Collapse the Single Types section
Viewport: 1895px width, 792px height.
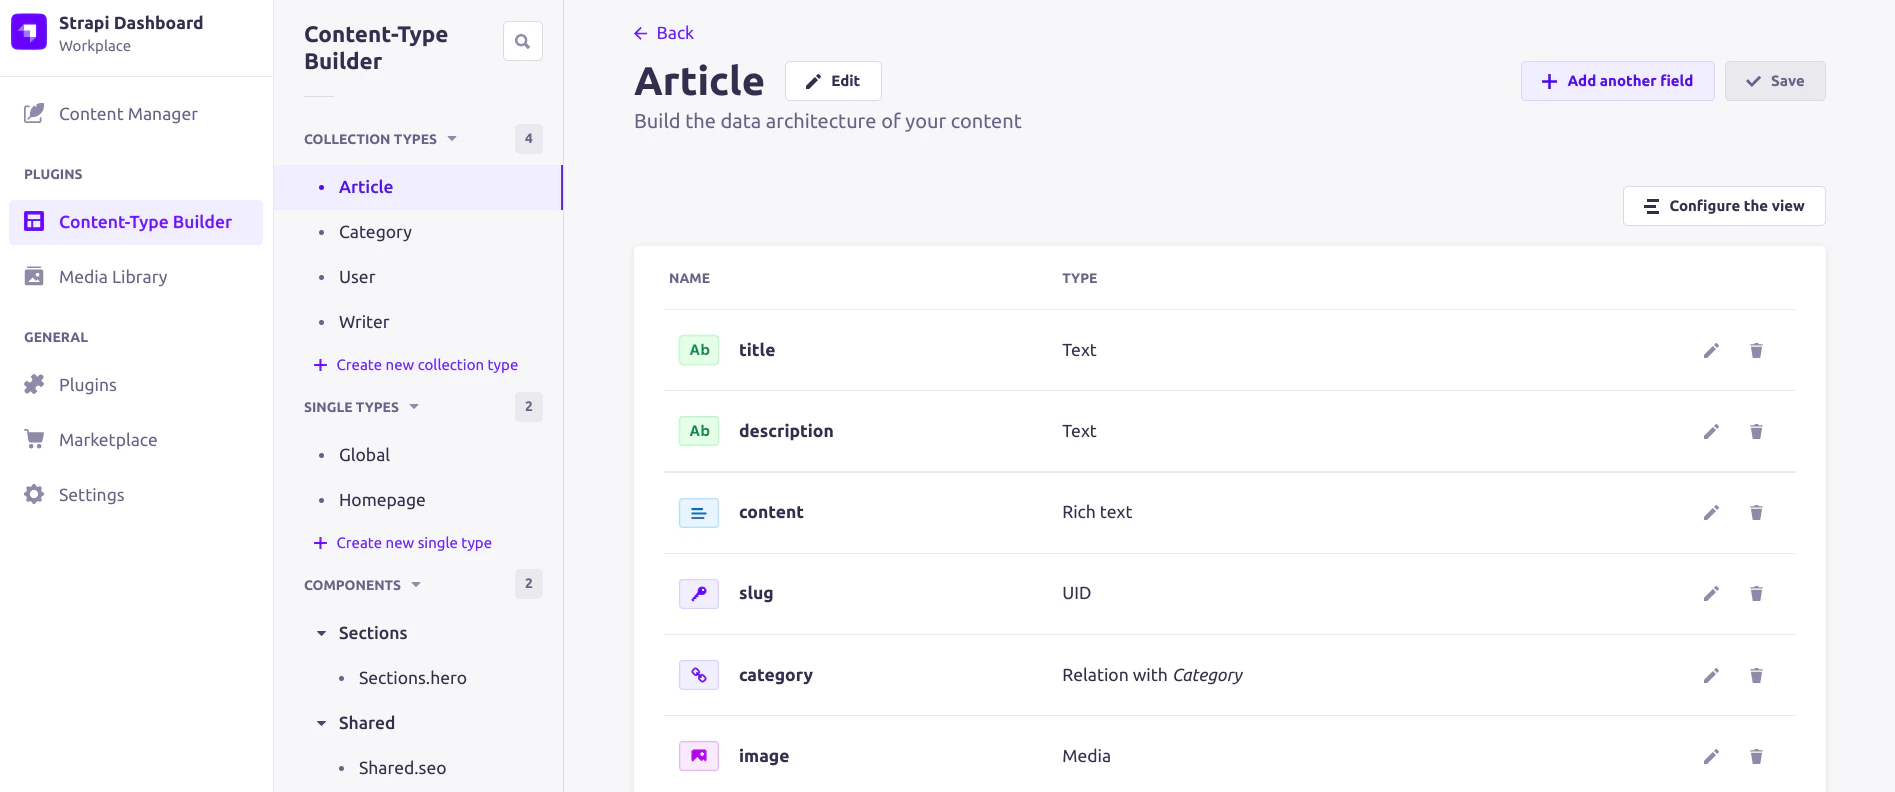pos(414,407)
